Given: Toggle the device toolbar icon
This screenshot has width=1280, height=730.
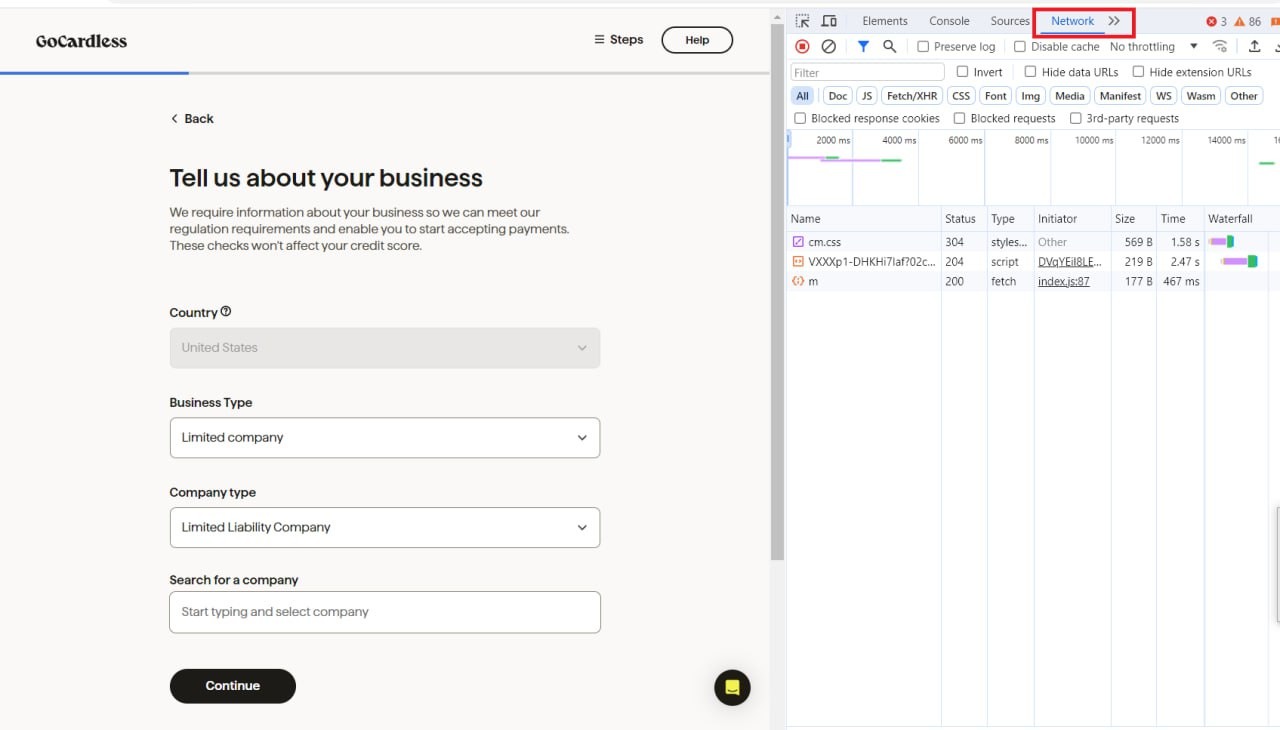Looking at the screenshot, I should click(829, 21).
